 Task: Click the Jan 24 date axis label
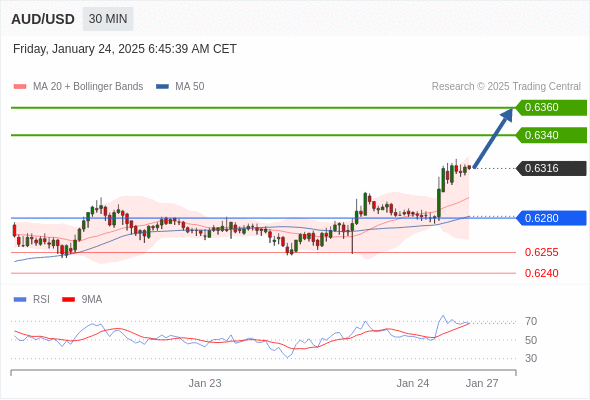click(413, 383)
